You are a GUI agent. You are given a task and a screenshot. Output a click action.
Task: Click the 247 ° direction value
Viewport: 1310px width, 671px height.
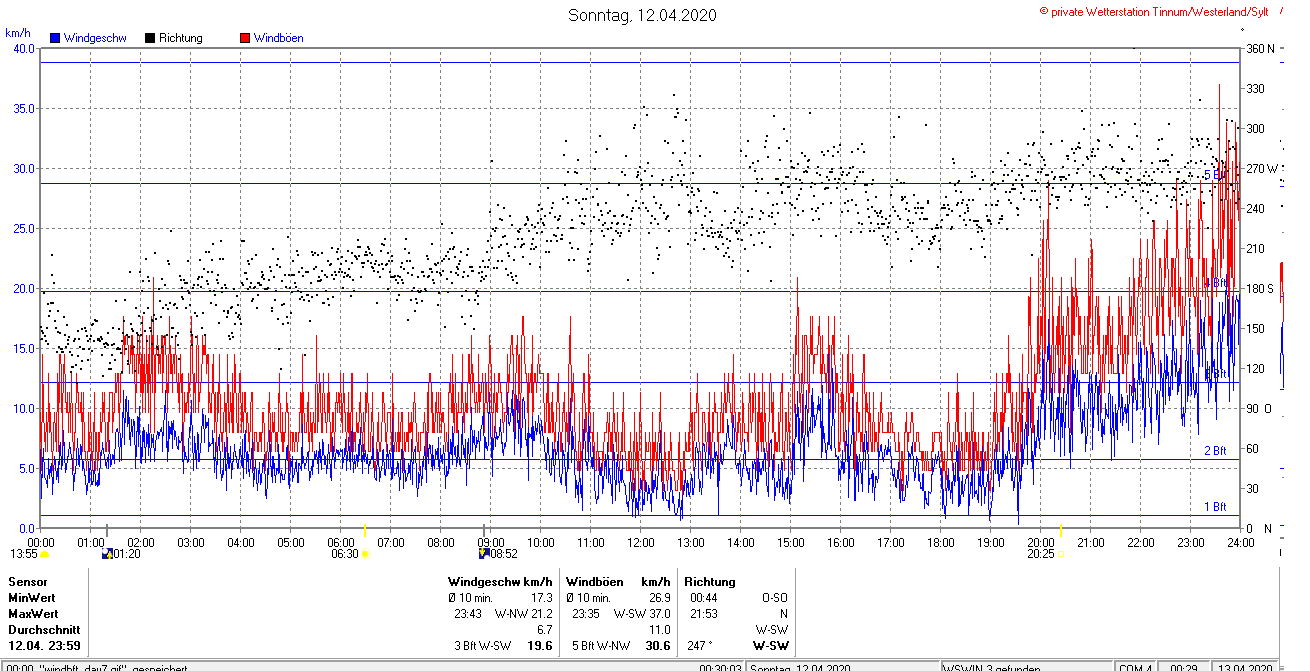(700, 646)
